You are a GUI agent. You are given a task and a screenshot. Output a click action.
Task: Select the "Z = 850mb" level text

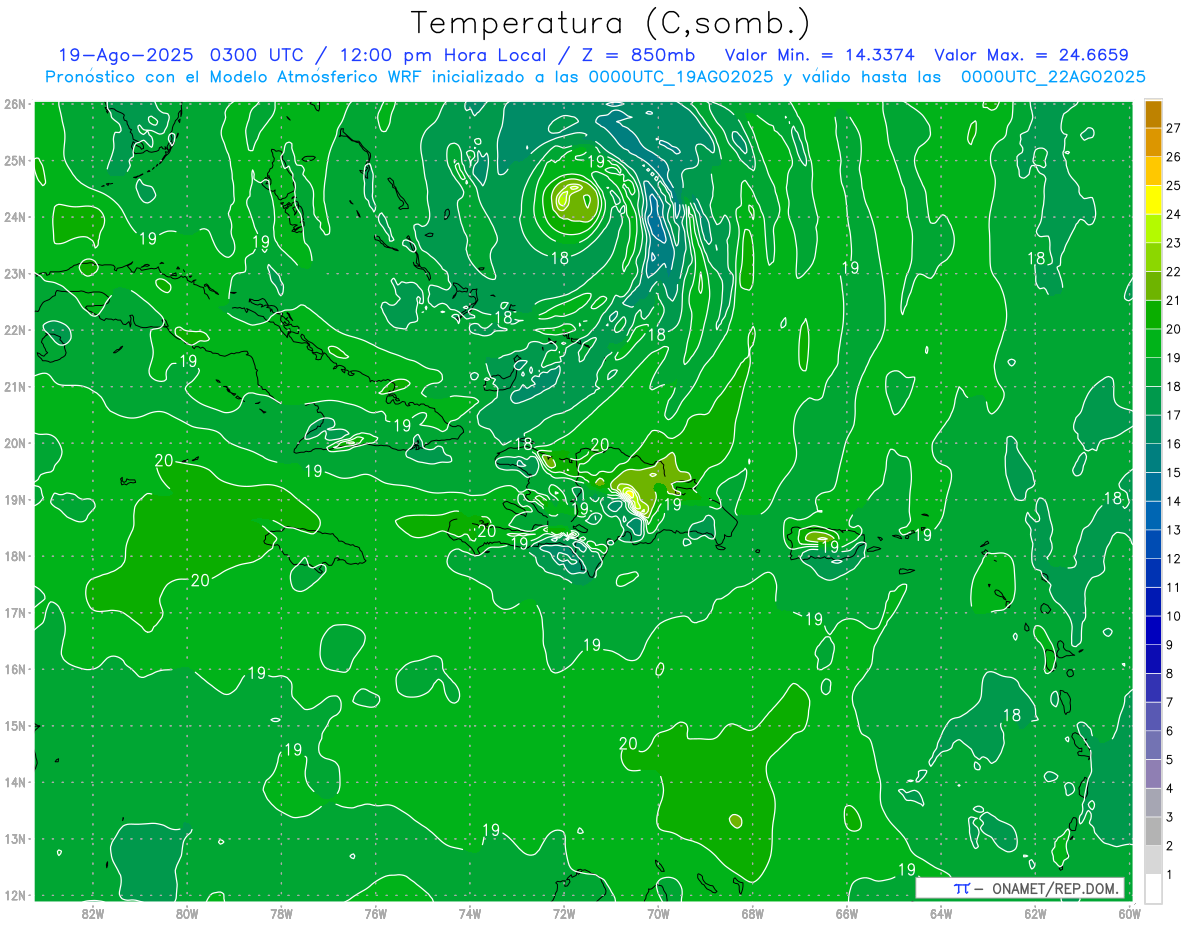pos(639,55)
